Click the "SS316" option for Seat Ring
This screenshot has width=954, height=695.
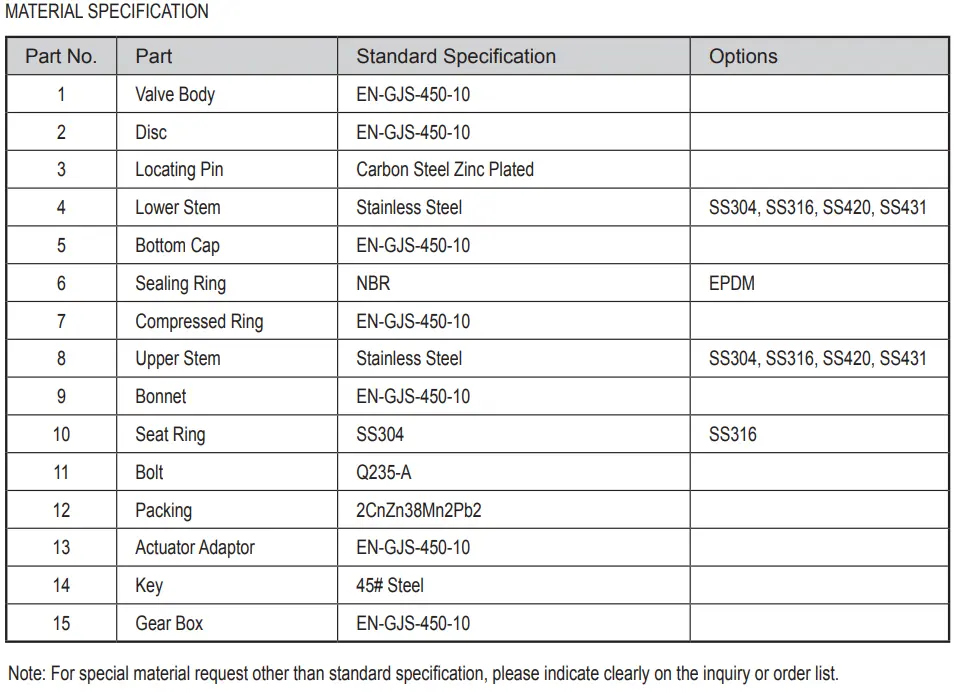click(x=732, y=435)
